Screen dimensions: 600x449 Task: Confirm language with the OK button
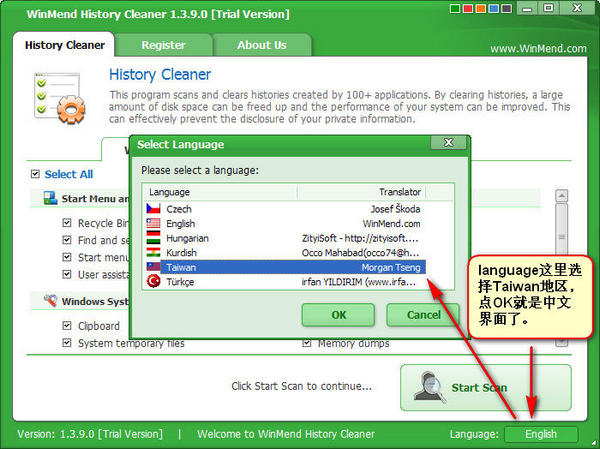click(x=338, y=315)
